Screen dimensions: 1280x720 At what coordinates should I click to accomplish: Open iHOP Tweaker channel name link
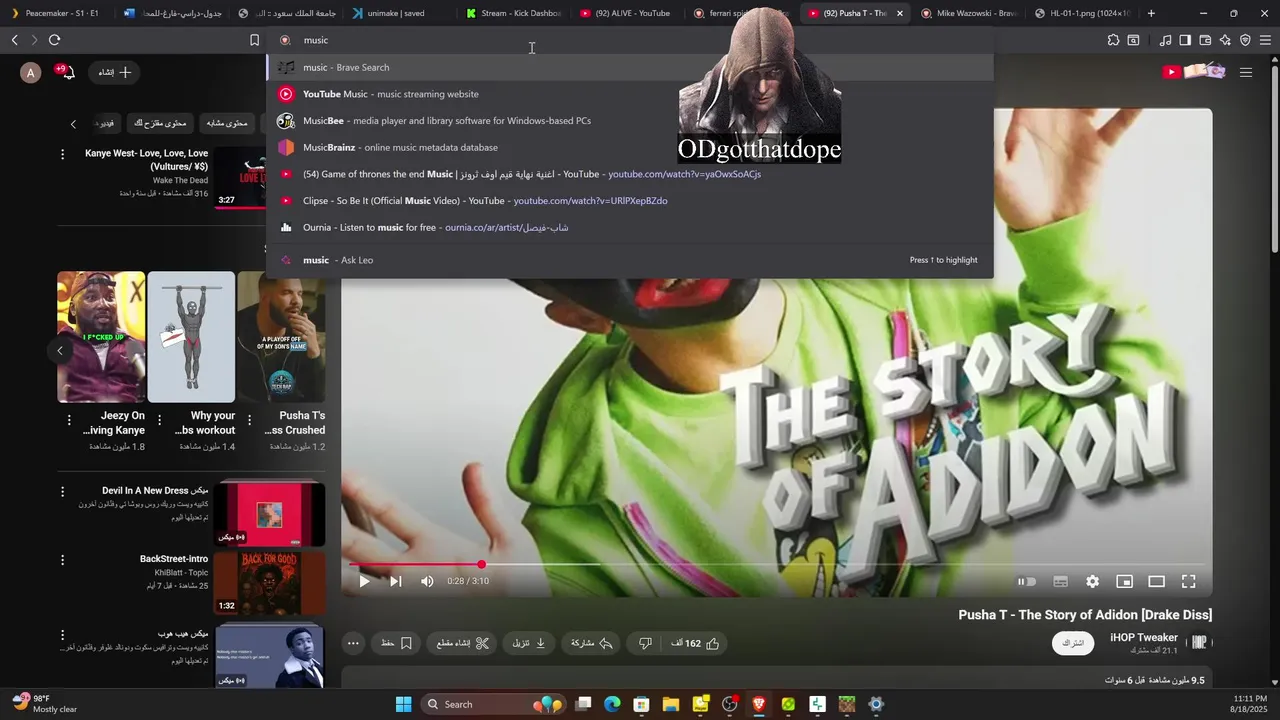[x=1144, y=637]
